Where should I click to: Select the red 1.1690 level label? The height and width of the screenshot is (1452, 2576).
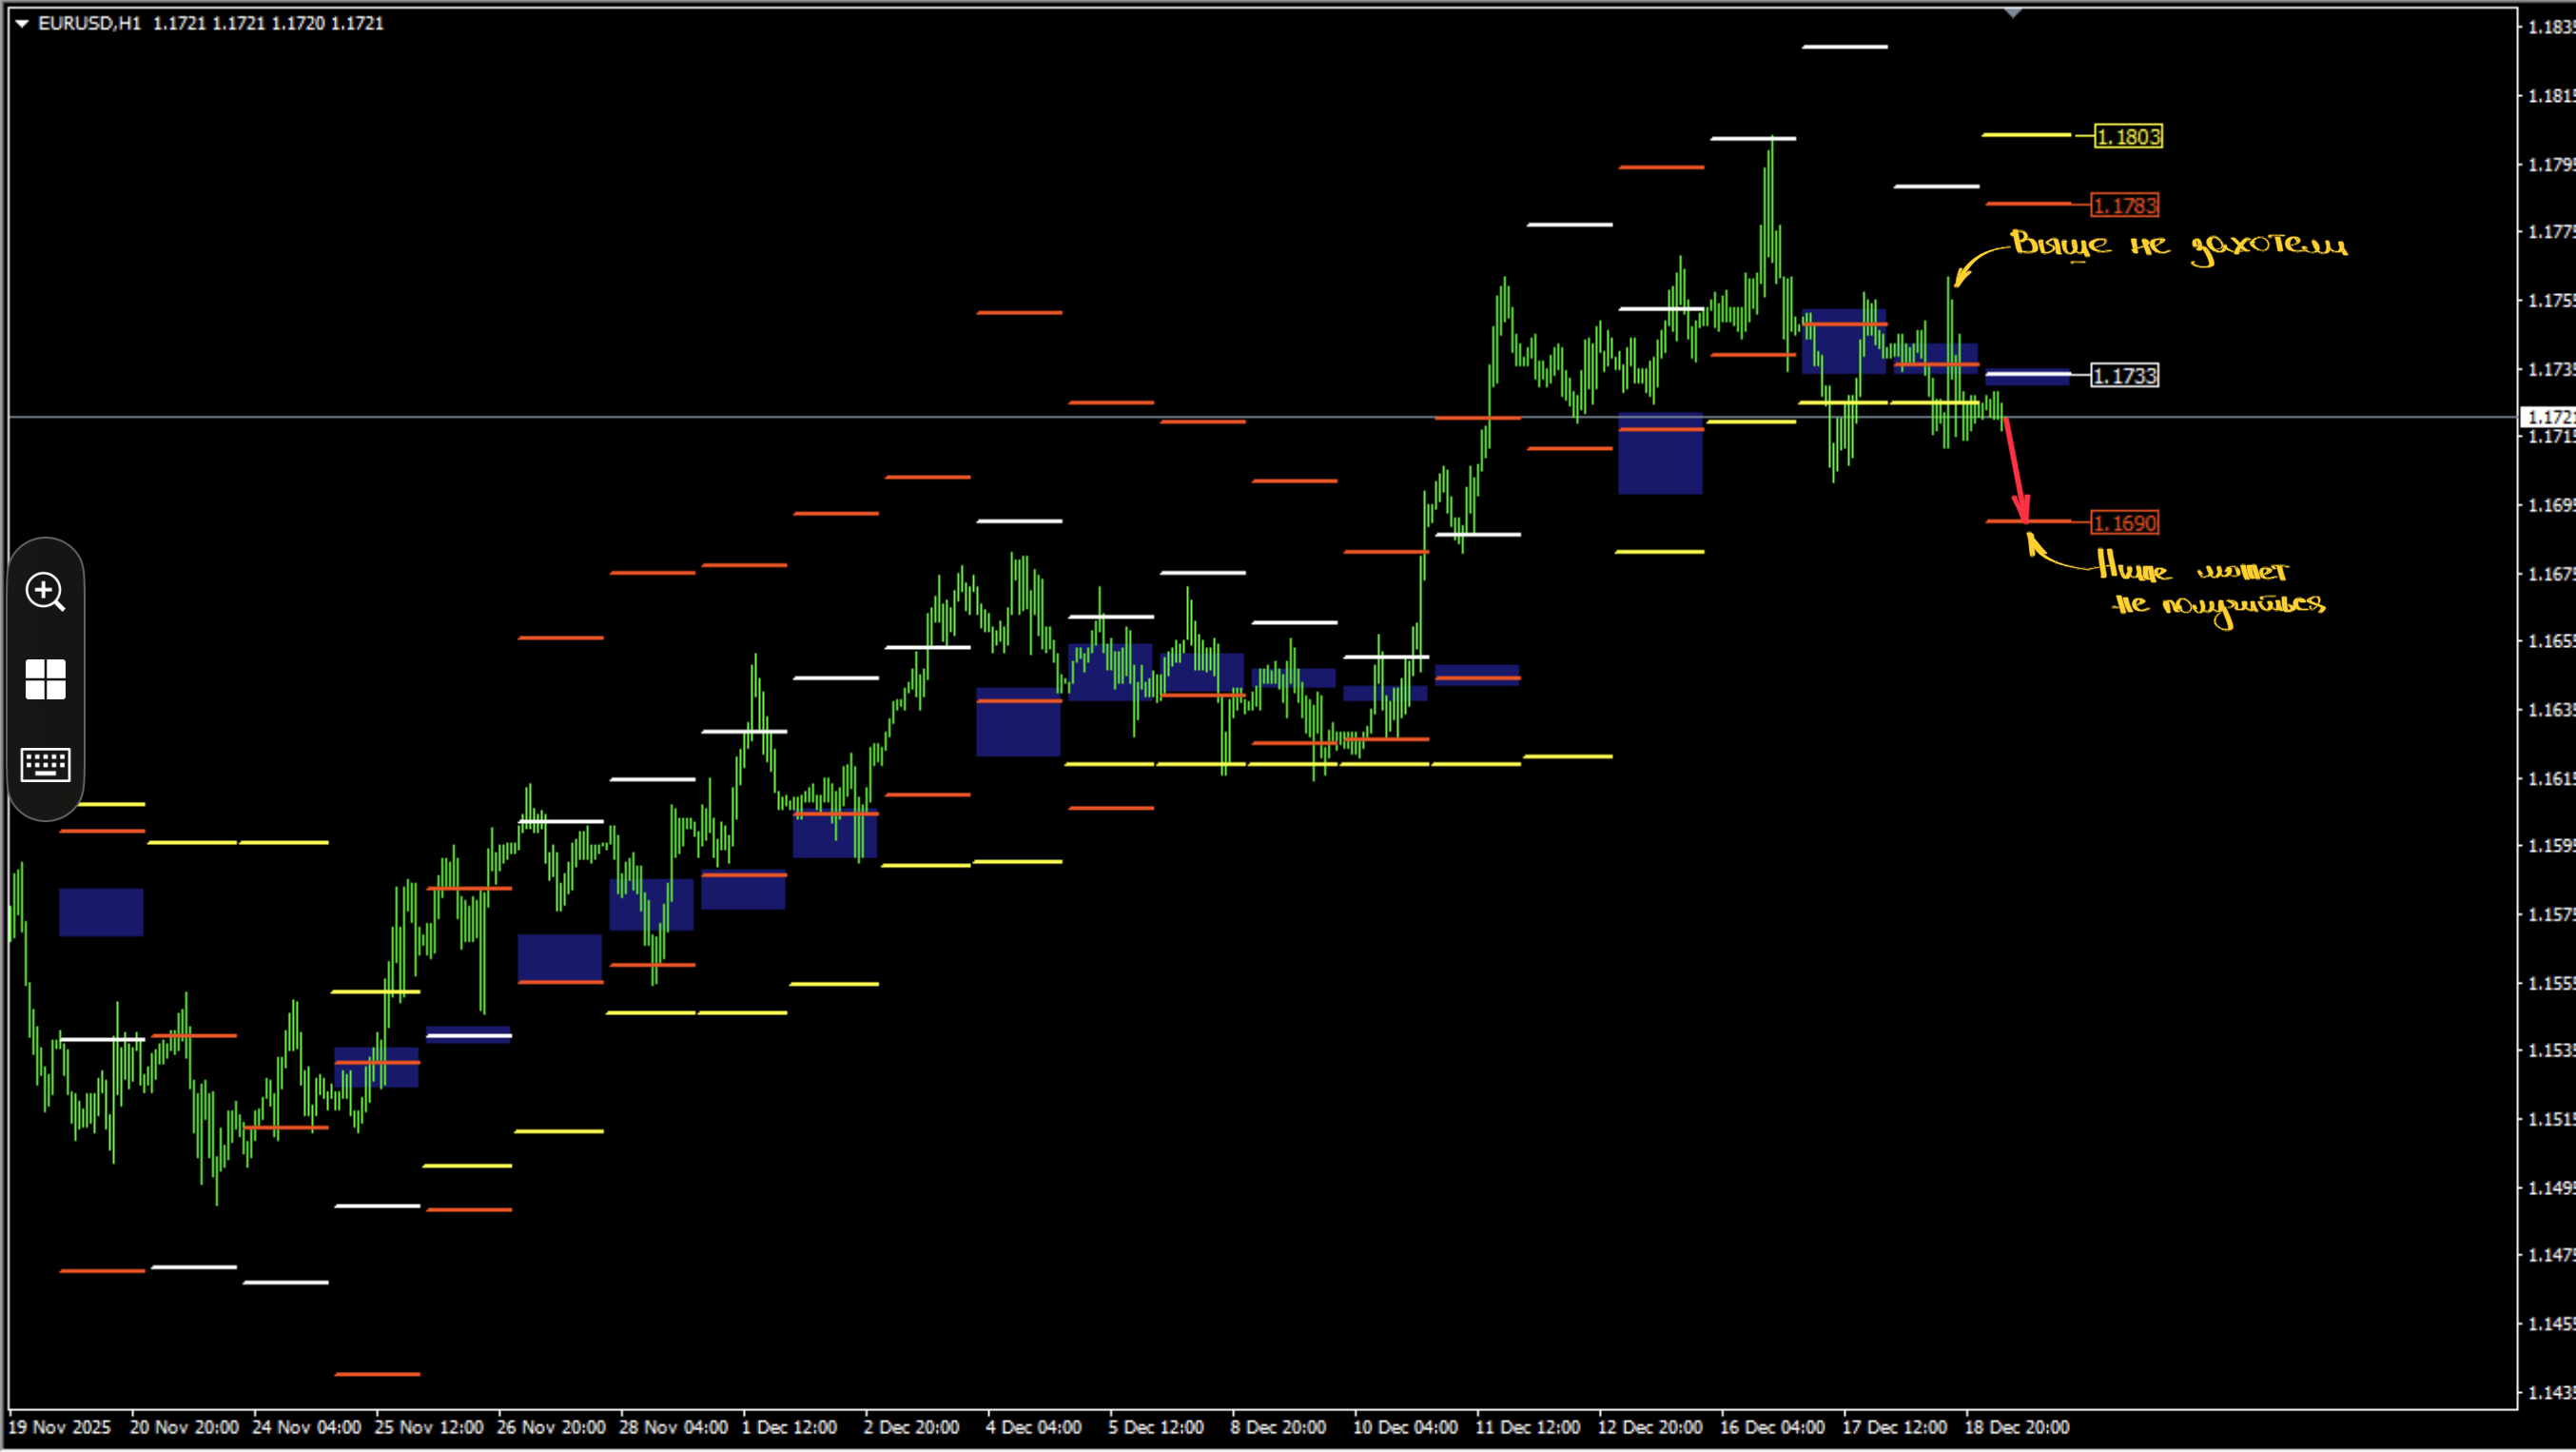[x=2125, y=523]
